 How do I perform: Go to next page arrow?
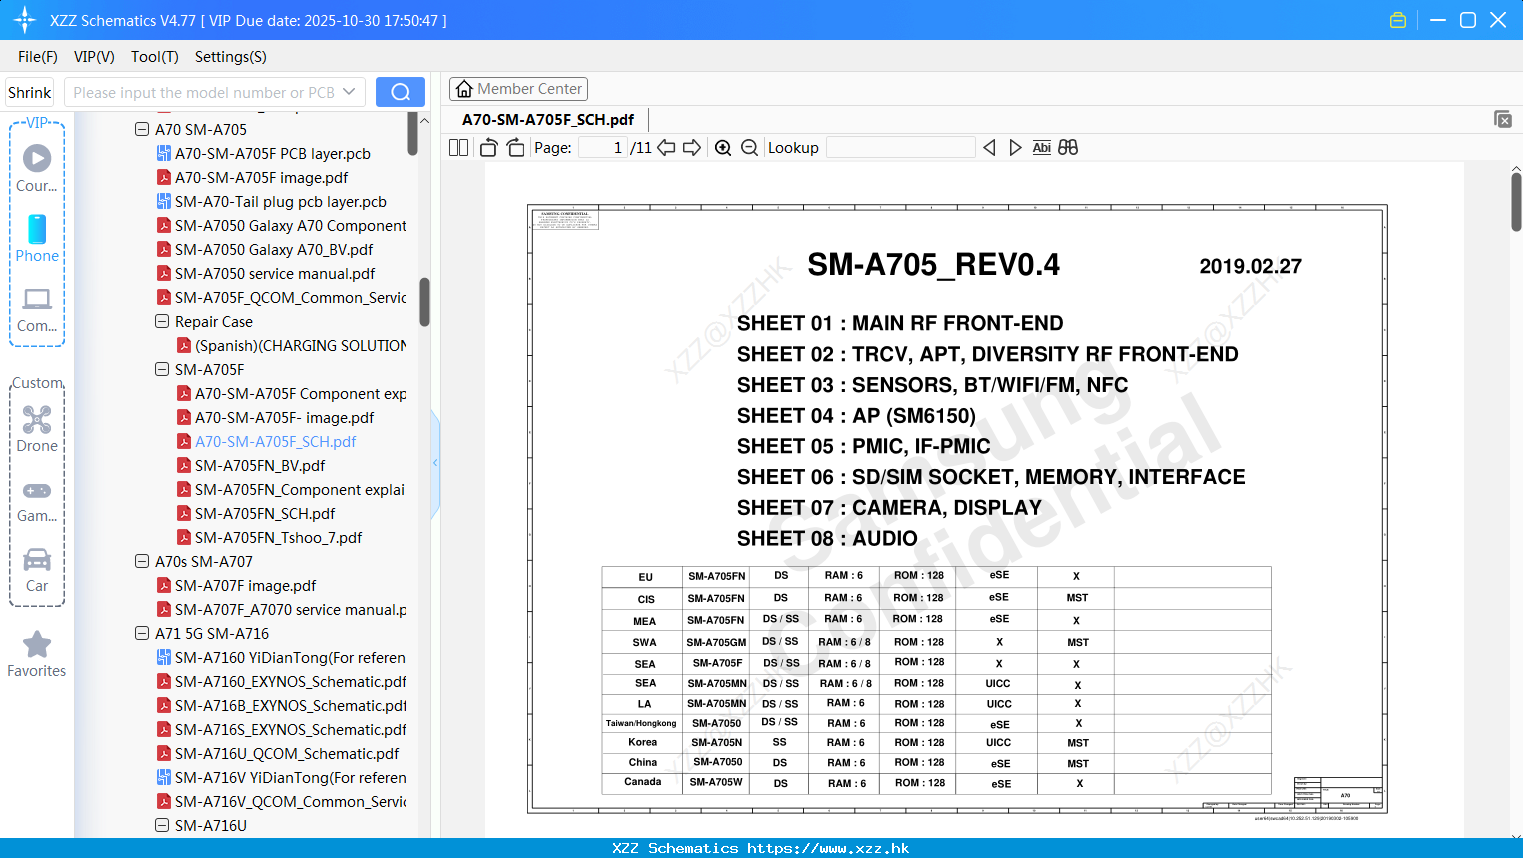[692, 147]
